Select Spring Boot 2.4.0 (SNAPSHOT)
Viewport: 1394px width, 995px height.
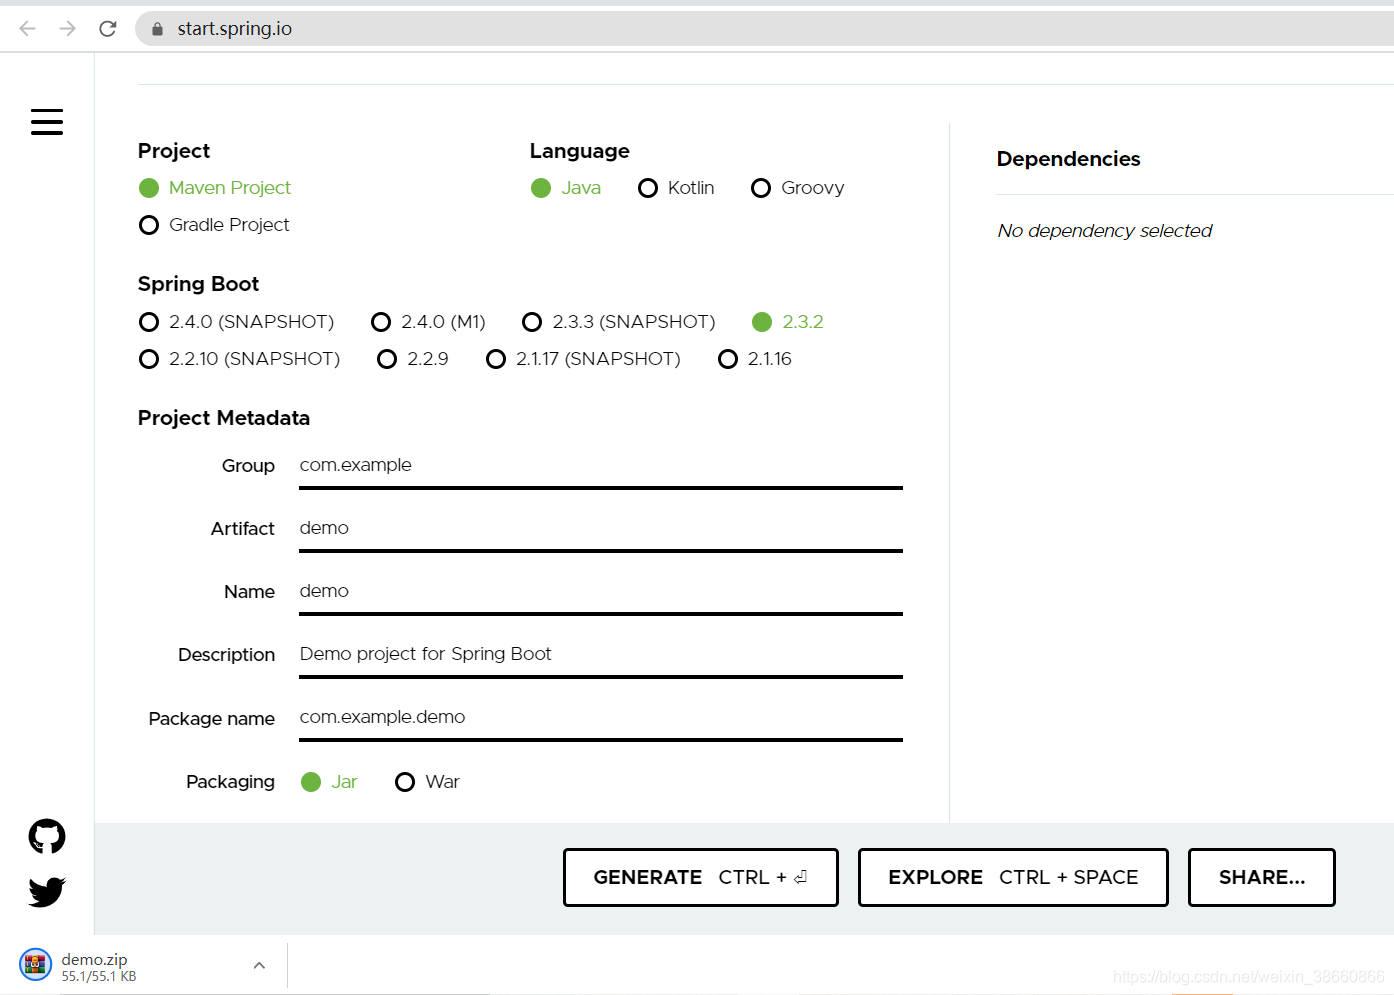tap(236, 322)
